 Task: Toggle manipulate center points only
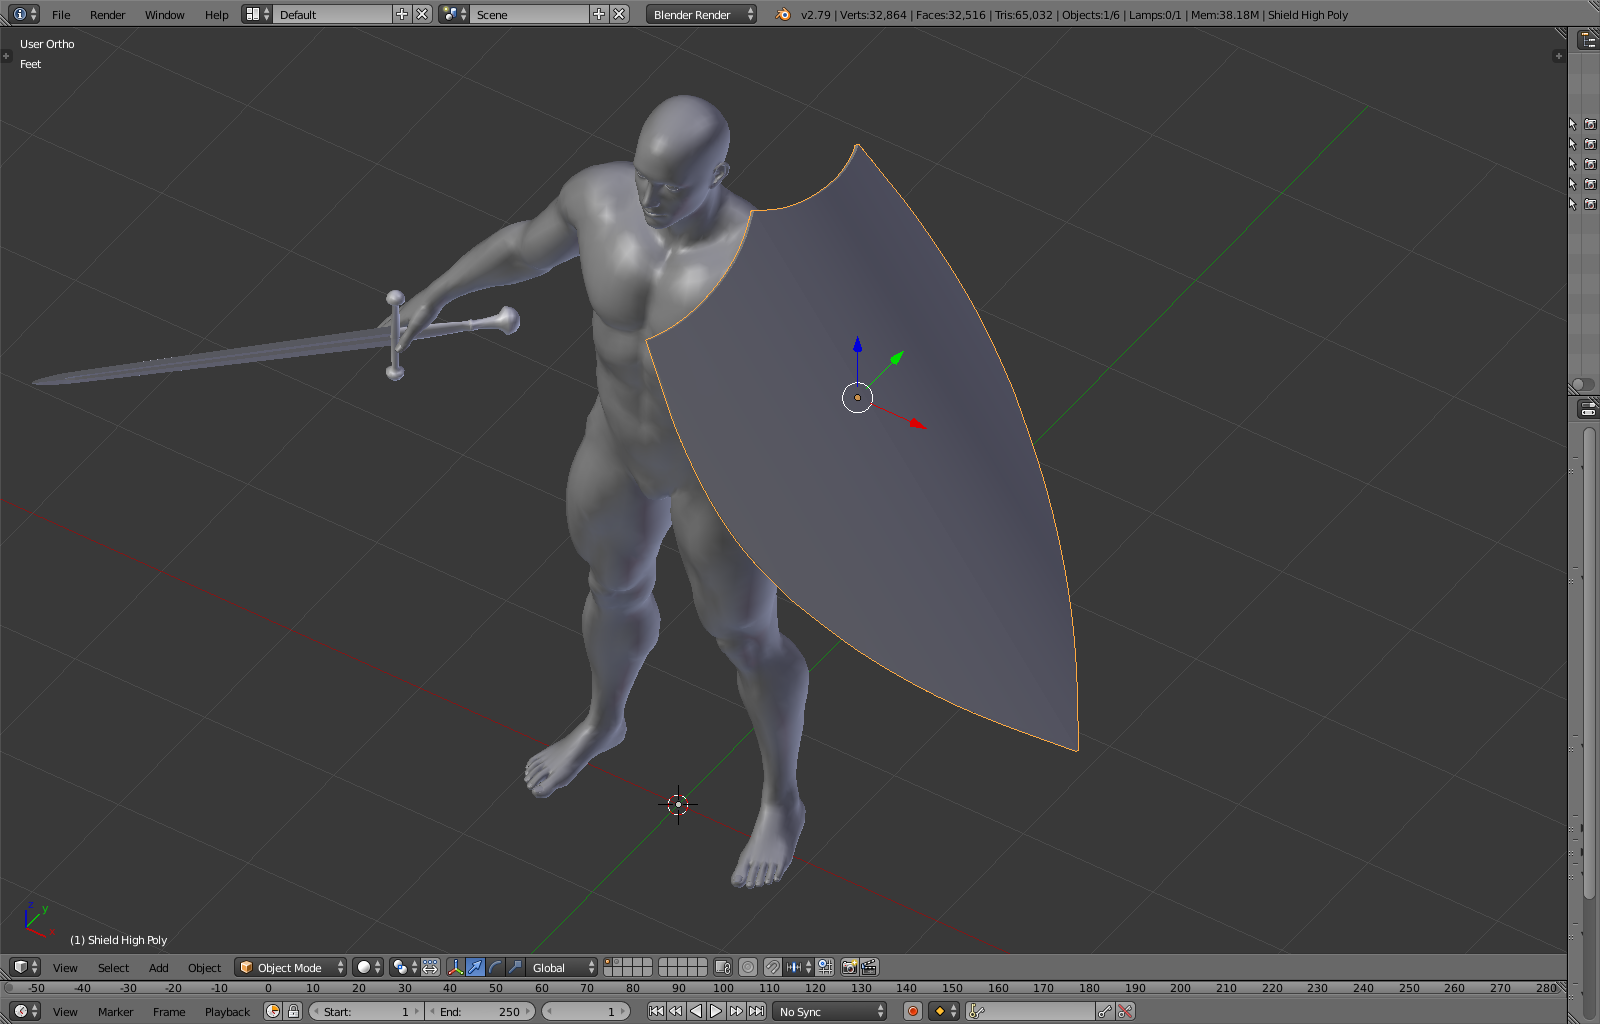click(x=430, y=967)
